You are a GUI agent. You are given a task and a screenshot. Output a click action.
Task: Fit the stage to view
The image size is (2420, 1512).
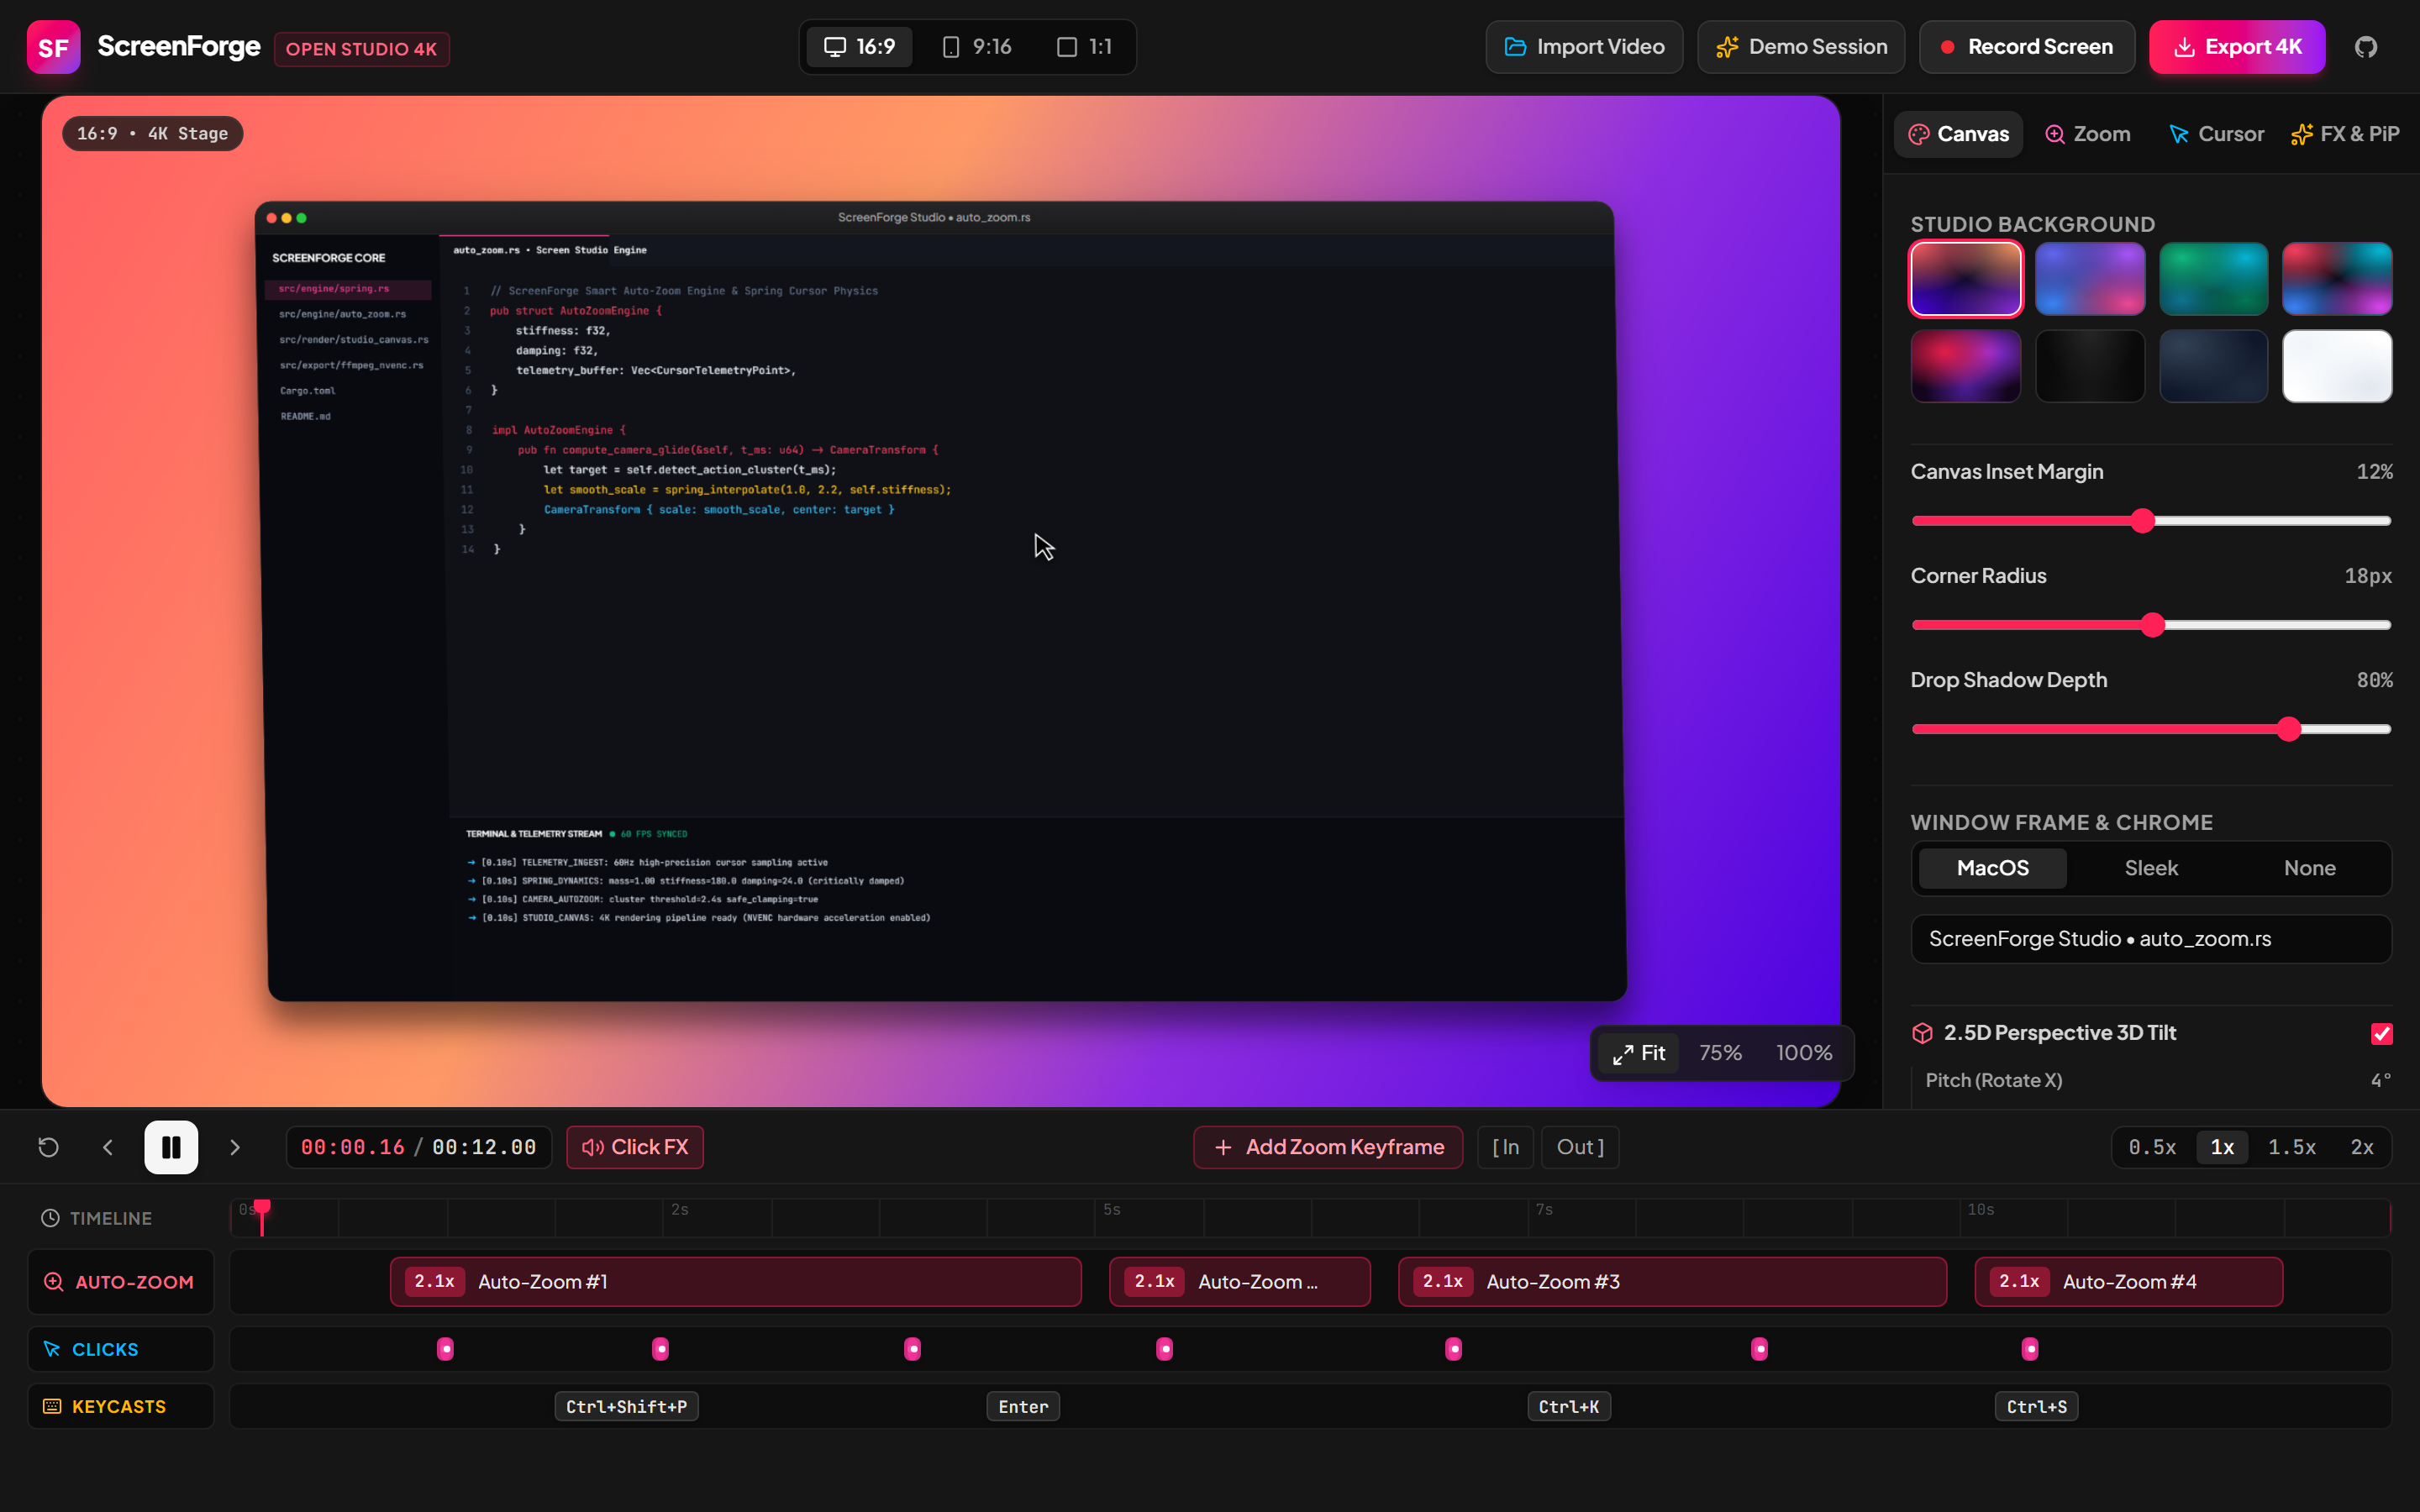(x=1639, y=1053)
